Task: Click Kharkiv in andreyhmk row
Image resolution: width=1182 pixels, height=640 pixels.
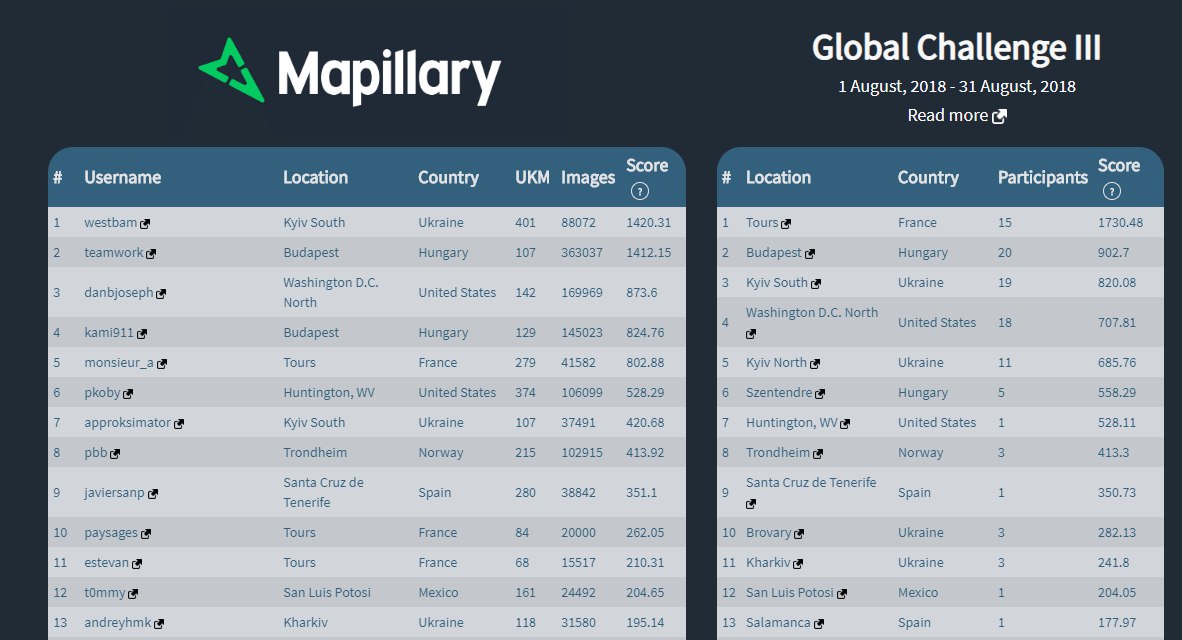Action: (x=305, y=623)
